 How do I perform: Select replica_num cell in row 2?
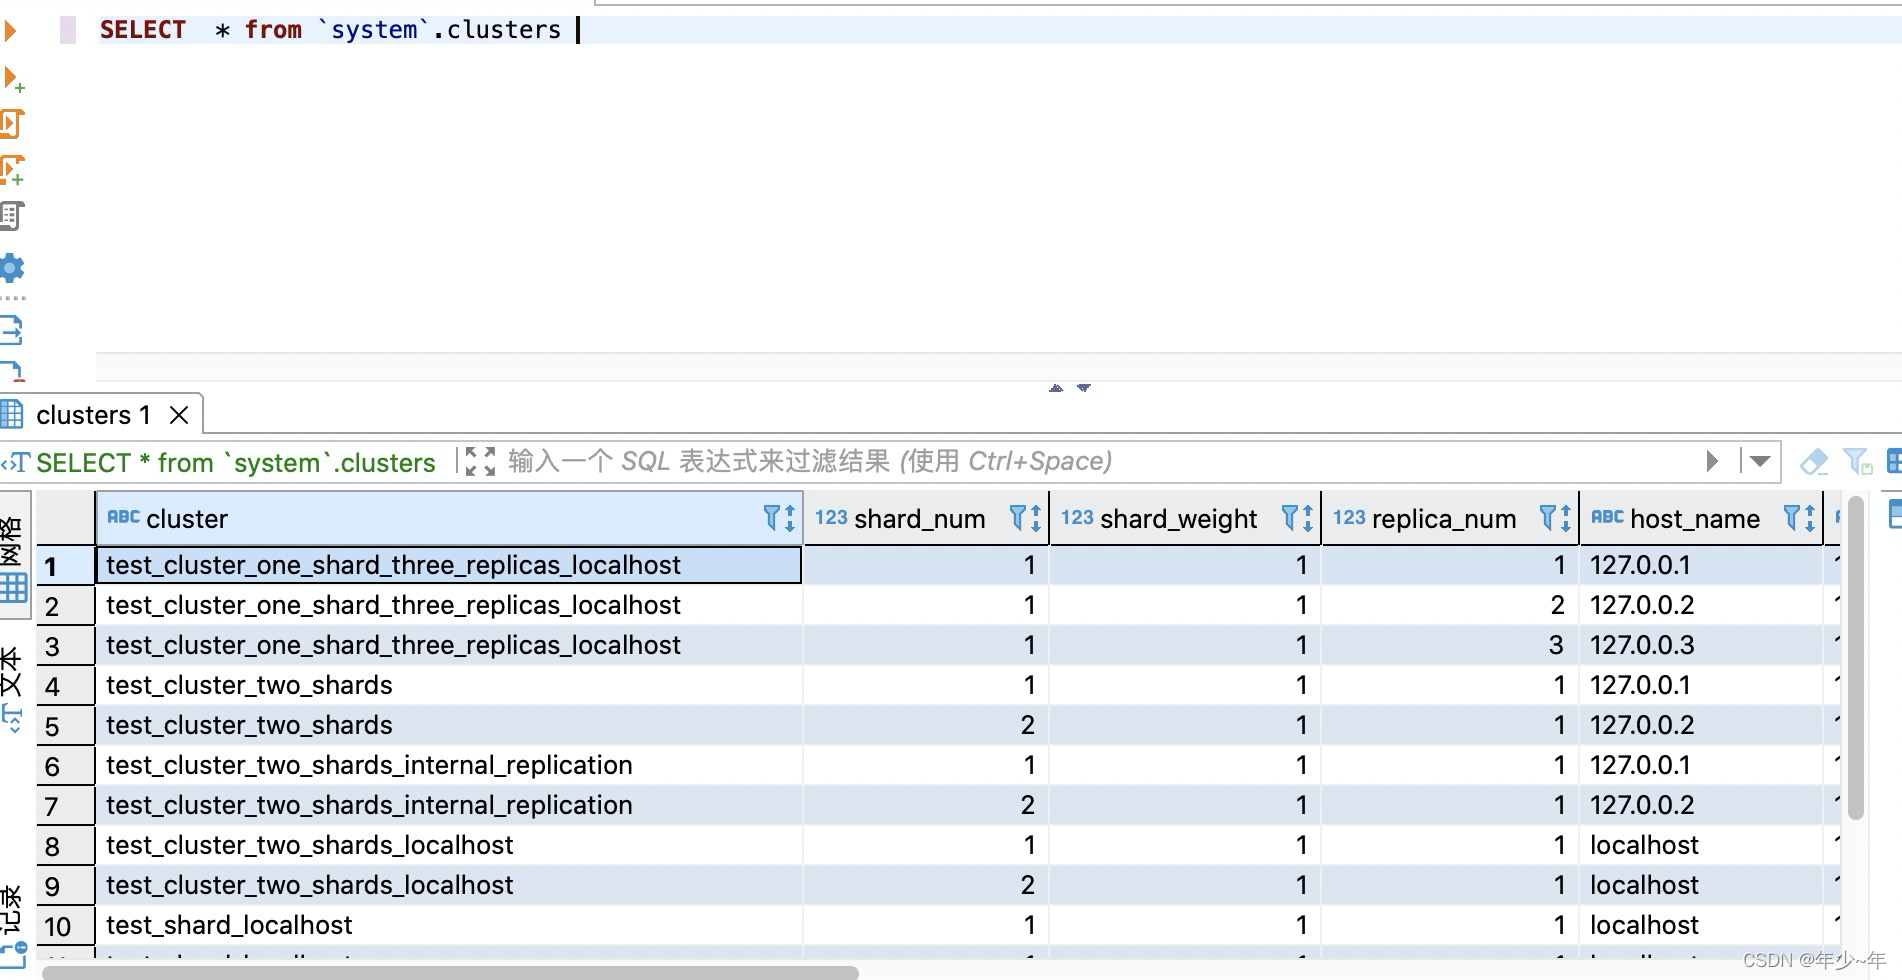tap(1450, 605)
